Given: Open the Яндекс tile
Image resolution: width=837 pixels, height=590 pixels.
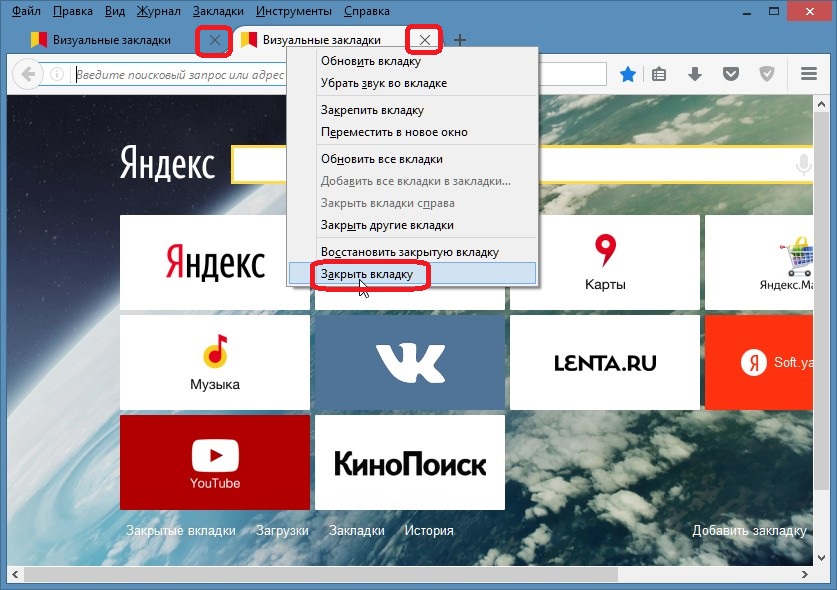Looking at the screenshot, I should pyautogui.click(x=215, y=262).
